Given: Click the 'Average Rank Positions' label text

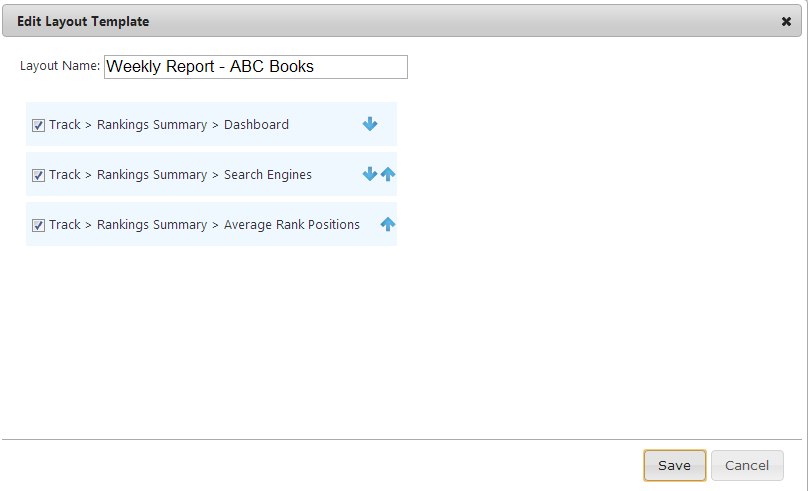Looking at the screenshot, I should click(x=291, y=225).
